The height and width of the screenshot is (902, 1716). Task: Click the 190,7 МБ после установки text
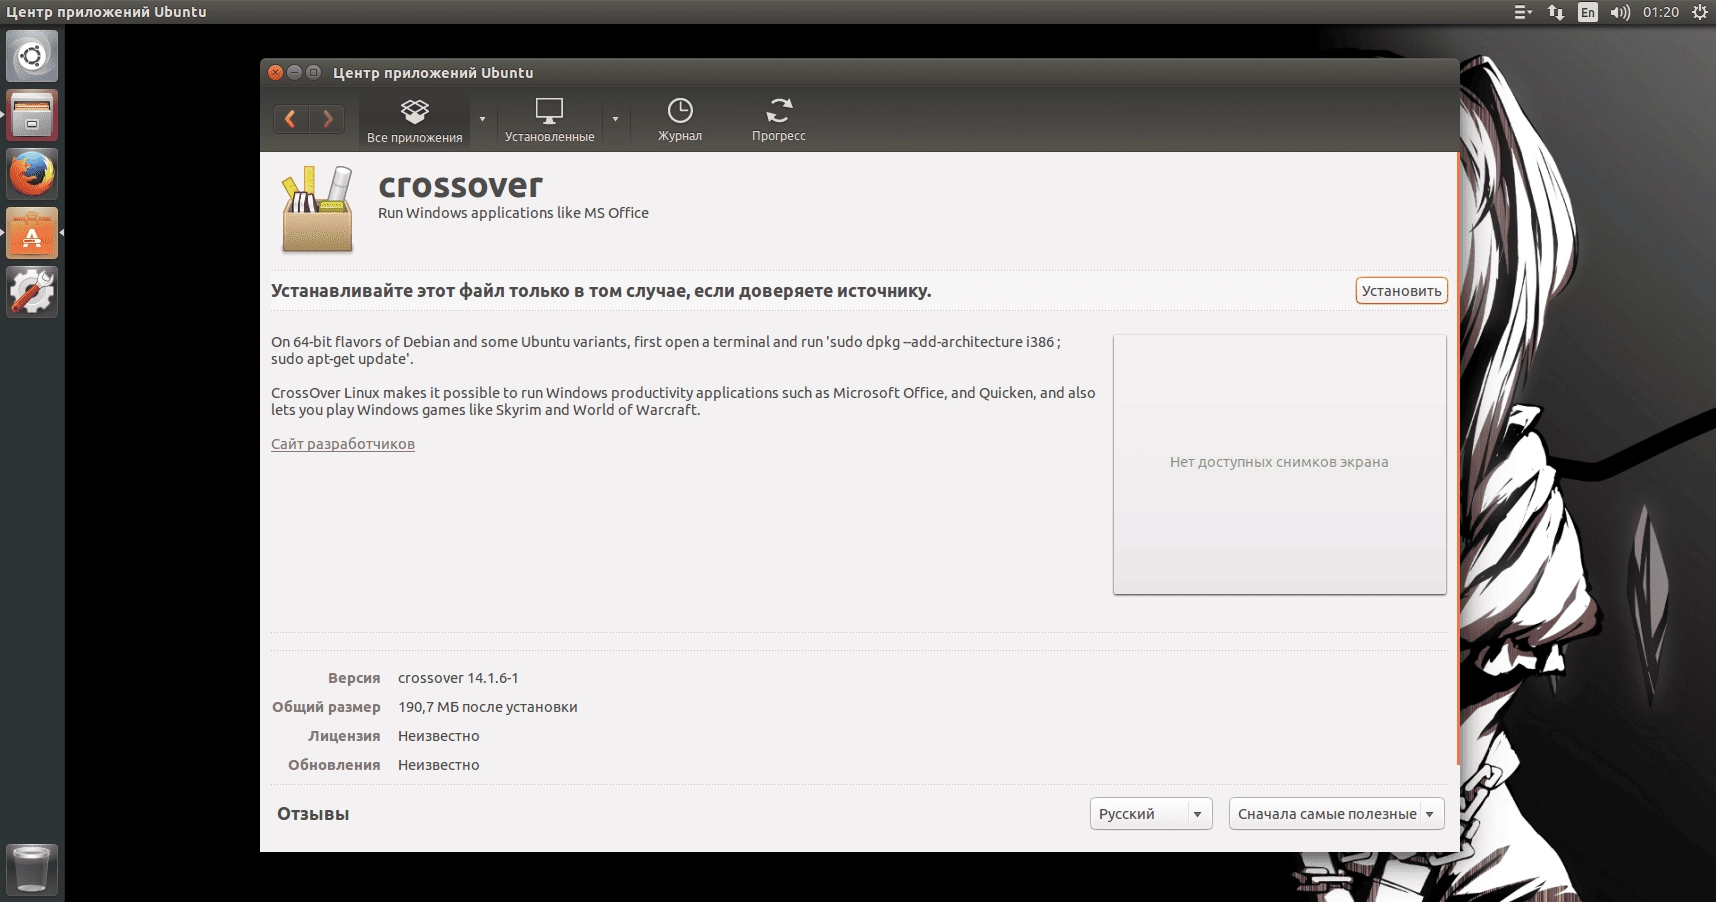[488, 707]
